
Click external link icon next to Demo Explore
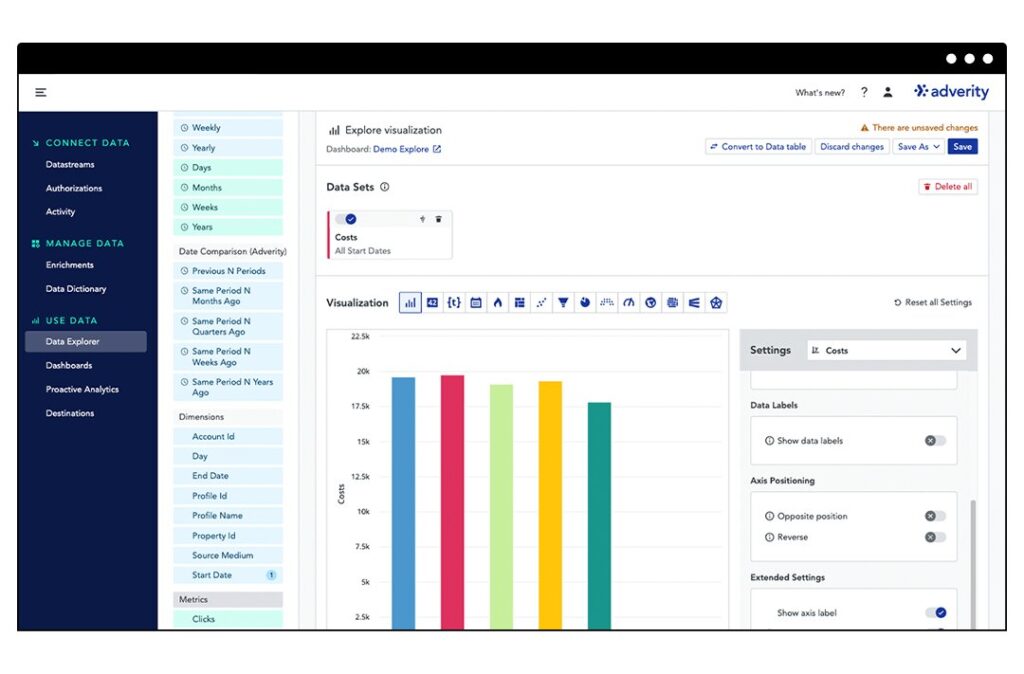[x=437, y=149]
